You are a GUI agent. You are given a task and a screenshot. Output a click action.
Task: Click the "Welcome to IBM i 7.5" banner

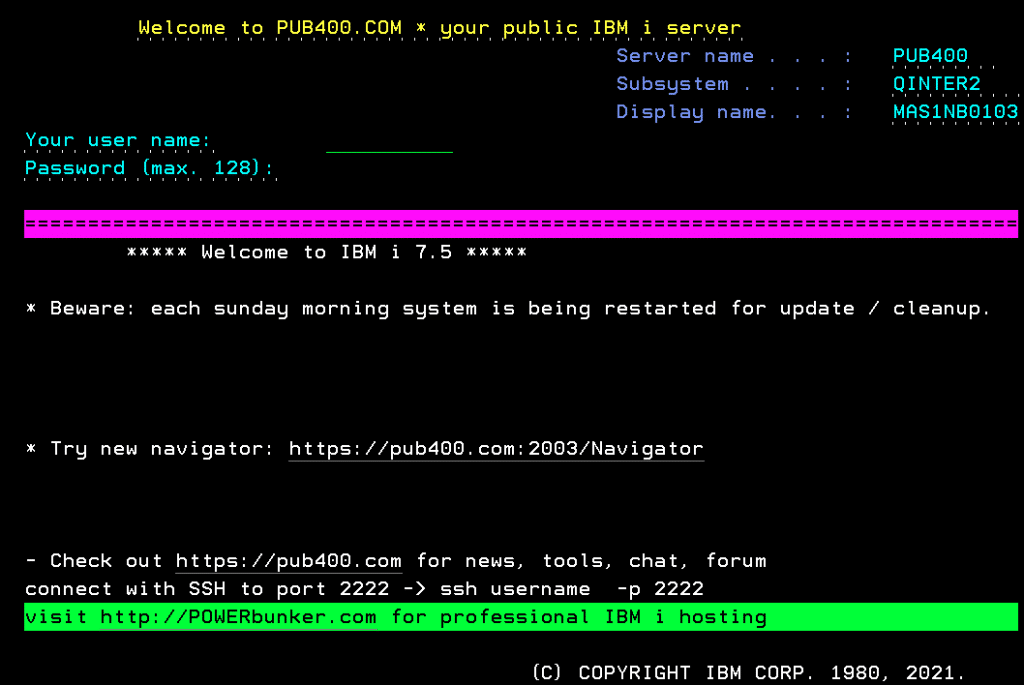[x=327, y=252]
